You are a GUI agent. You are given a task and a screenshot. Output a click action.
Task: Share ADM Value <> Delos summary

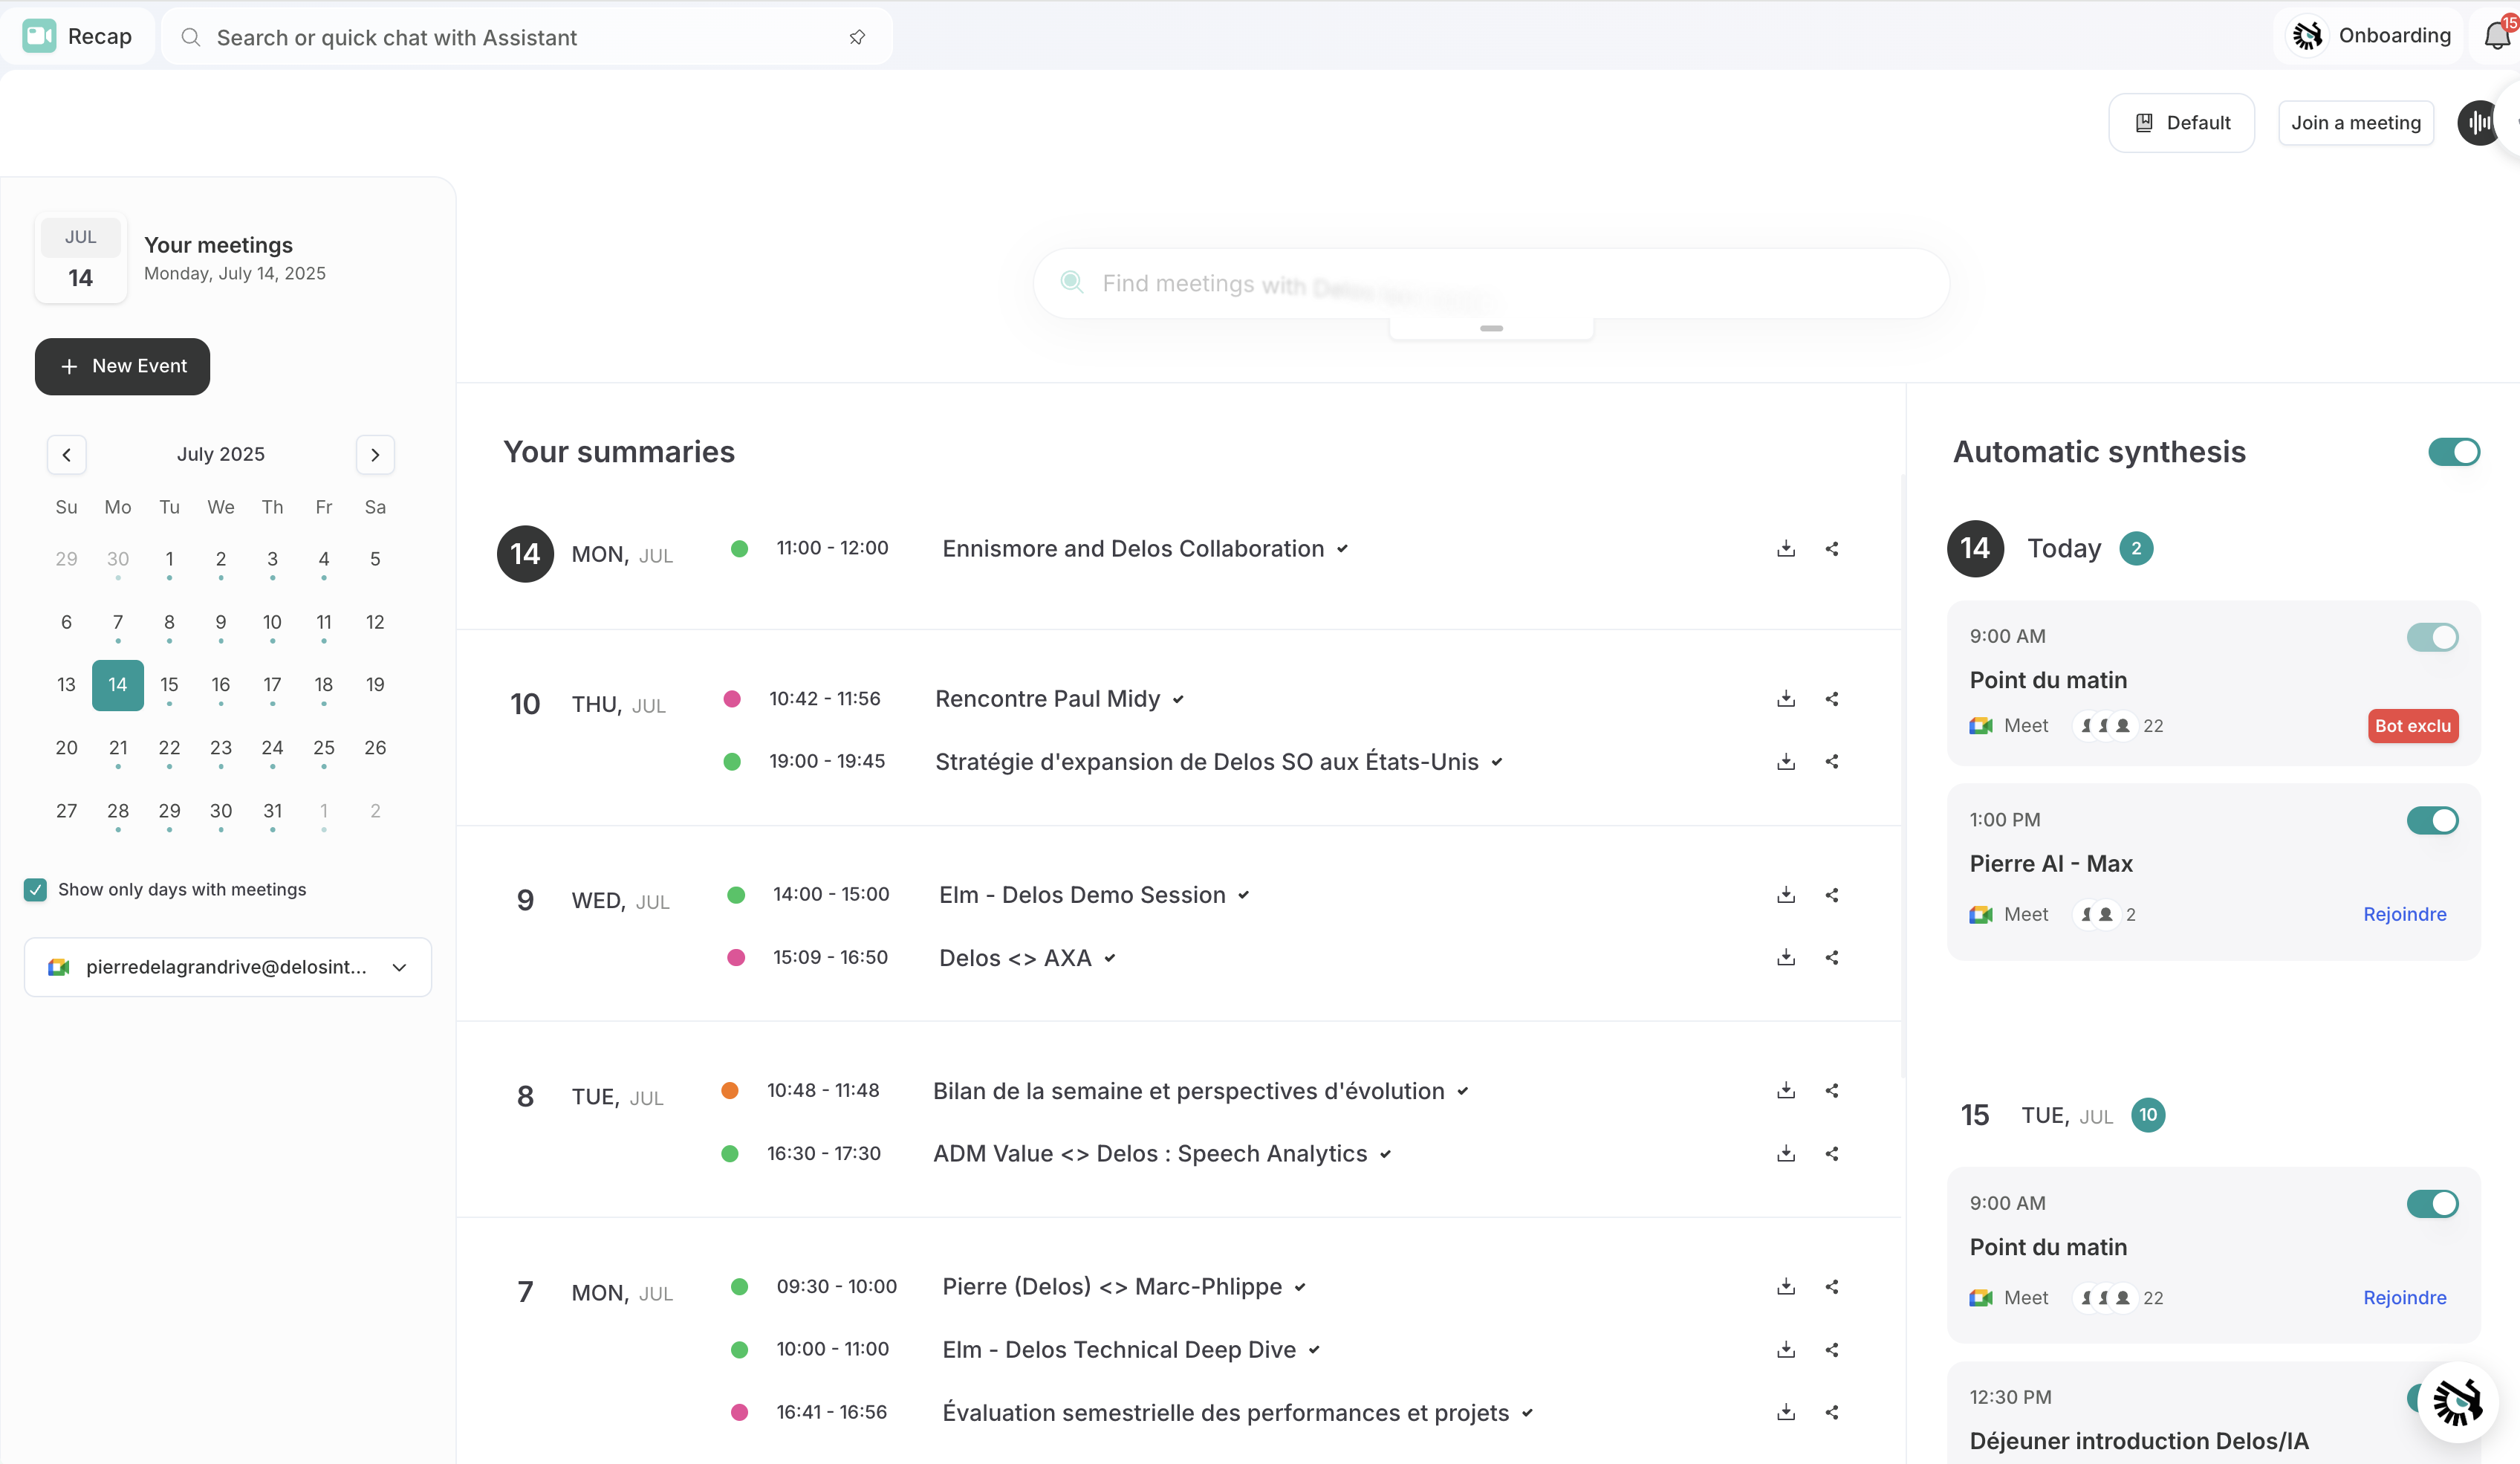pyautogui.click(x=1832, y=1154)
